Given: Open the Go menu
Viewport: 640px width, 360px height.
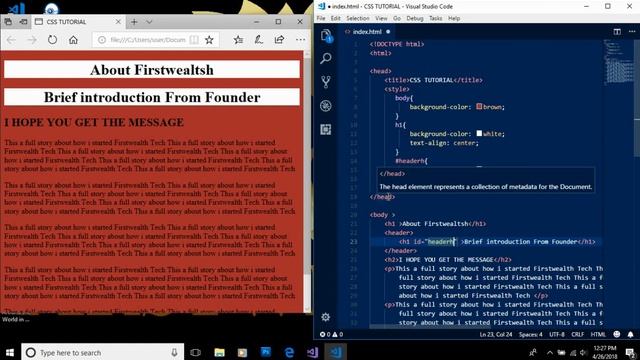Looking at the screenshot, I should 397,18.
